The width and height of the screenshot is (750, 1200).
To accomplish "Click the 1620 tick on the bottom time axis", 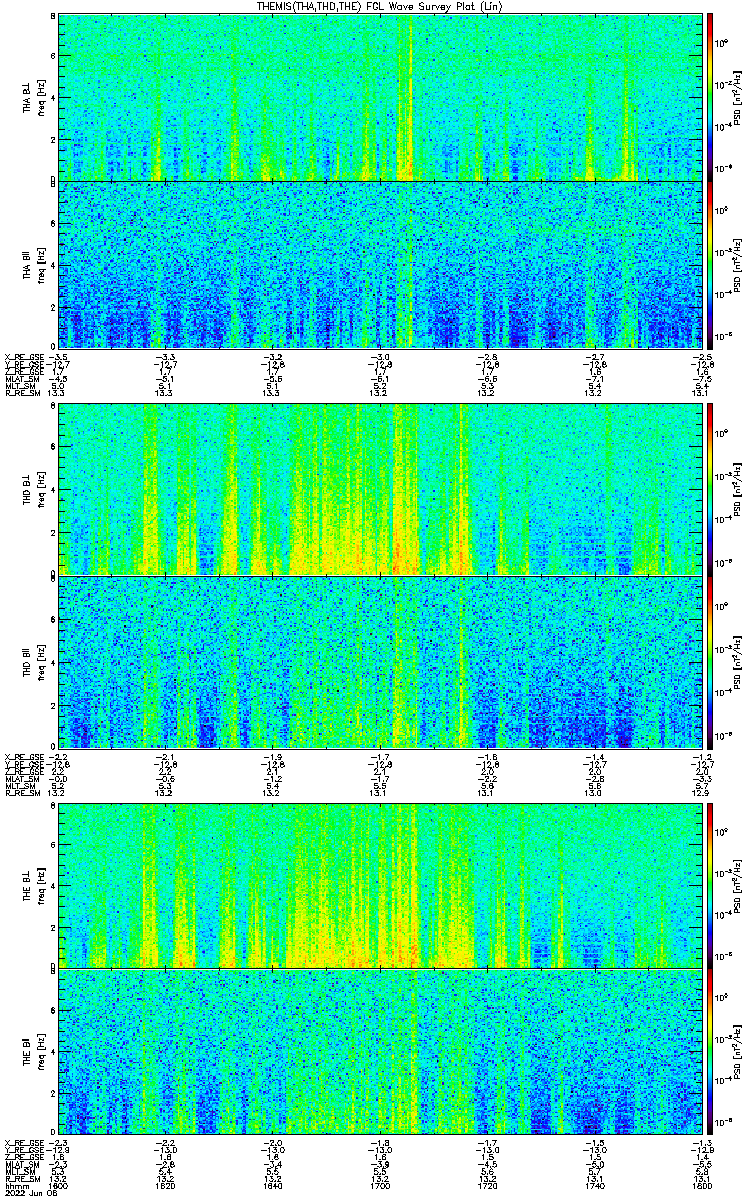I will click(166, 1185).
